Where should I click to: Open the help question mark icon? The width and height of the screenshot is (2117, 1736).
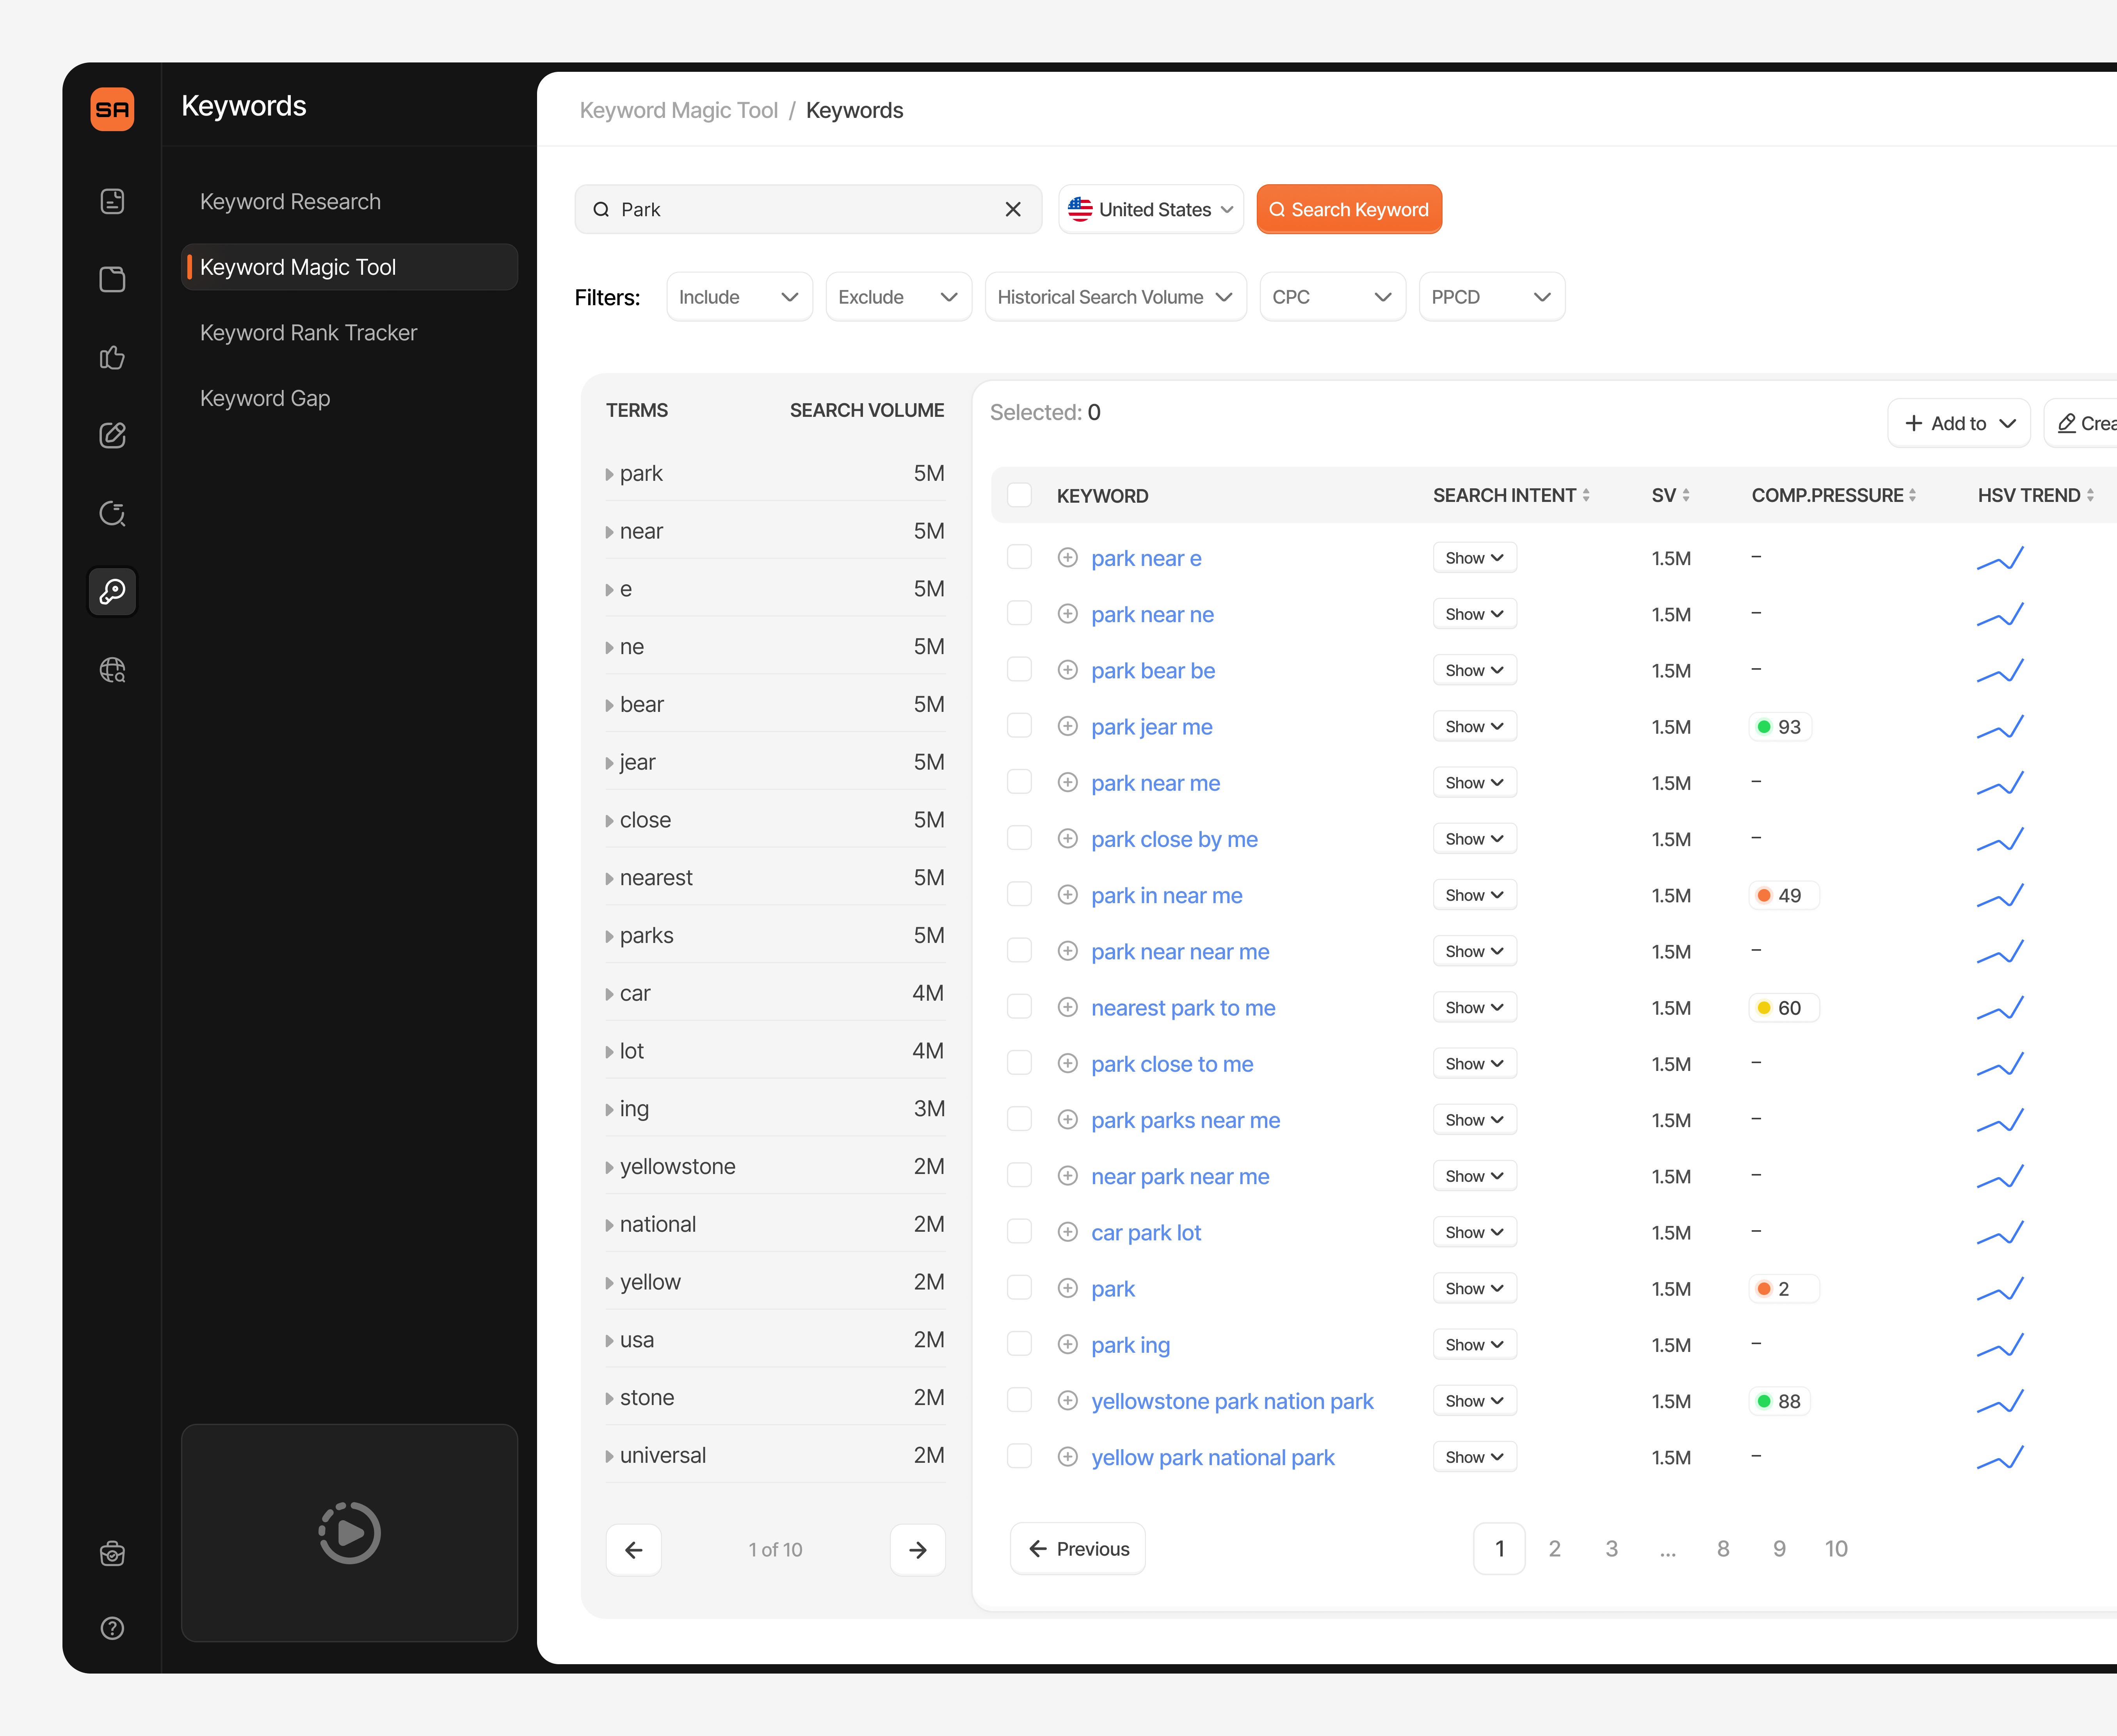pos(112,1628)
